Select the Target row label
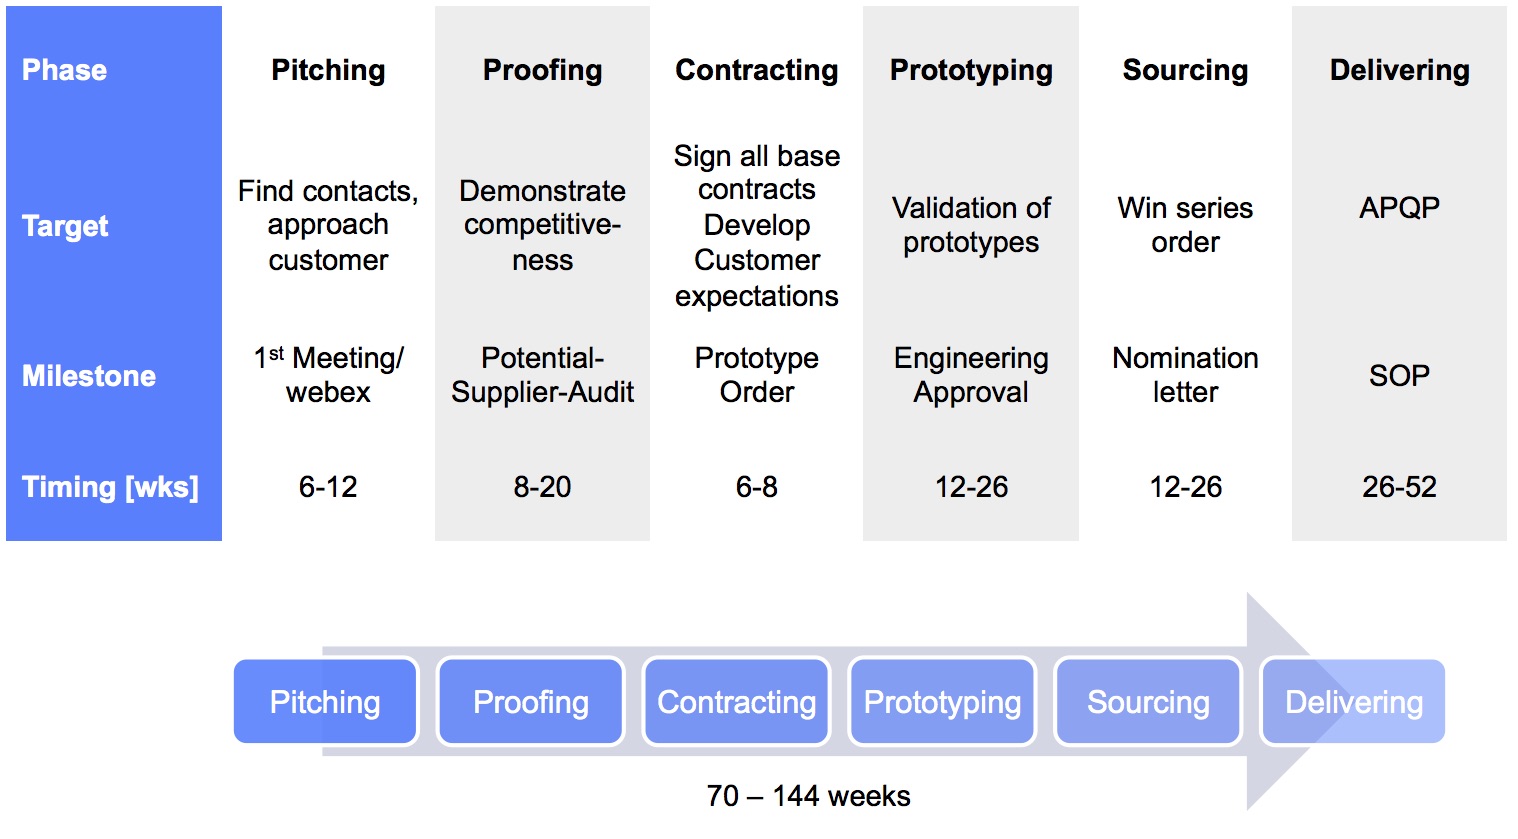 point(65,226)
